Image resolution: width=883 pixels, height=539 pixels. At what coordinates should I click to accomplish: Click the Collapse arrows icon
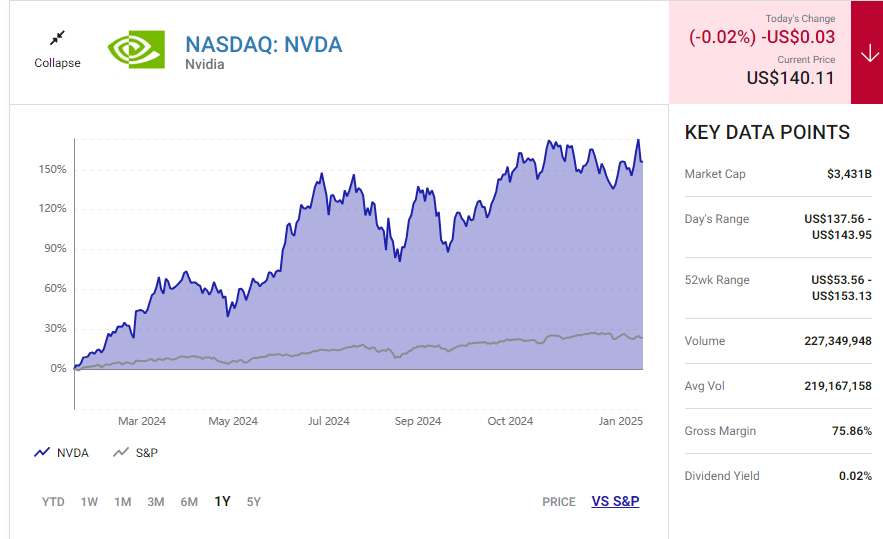click(57, 38)
